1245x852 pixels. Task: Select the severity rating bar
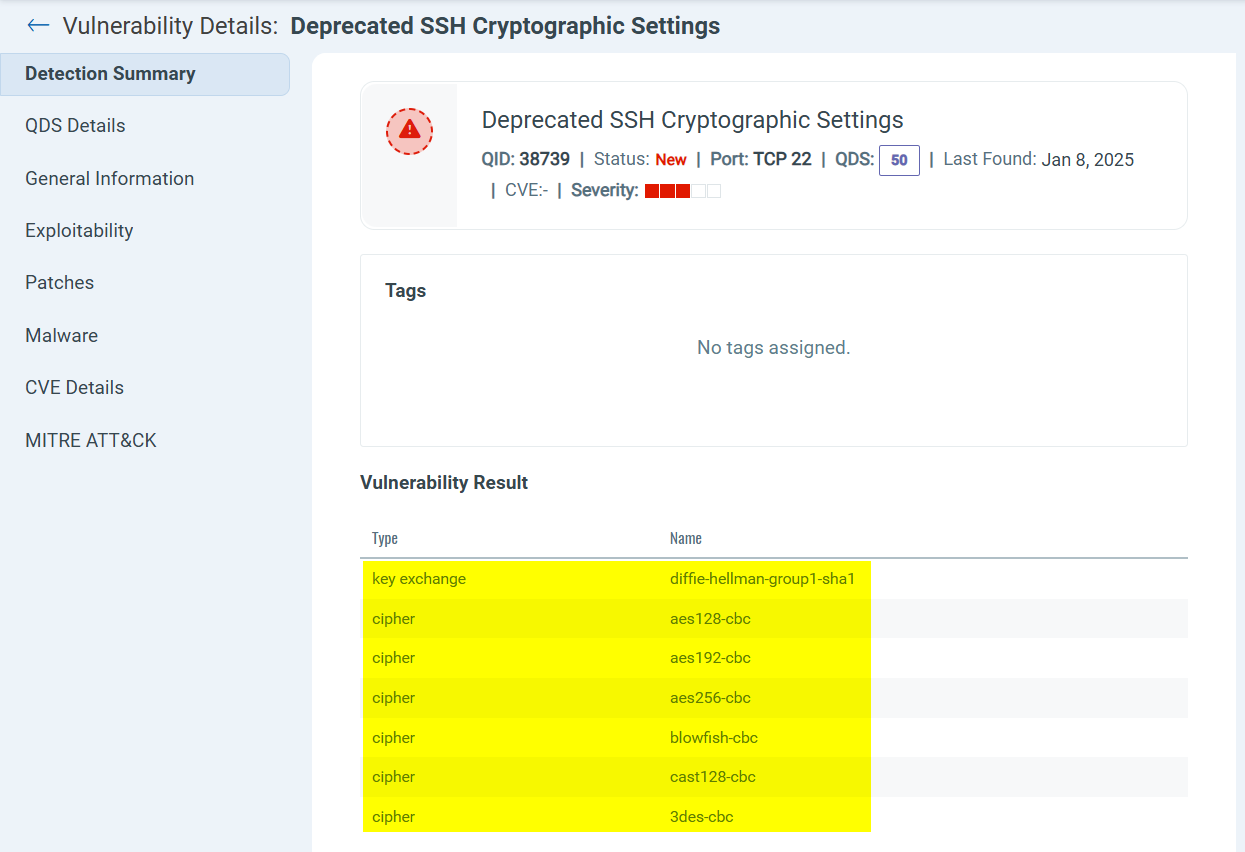click(x=684, y=190)
